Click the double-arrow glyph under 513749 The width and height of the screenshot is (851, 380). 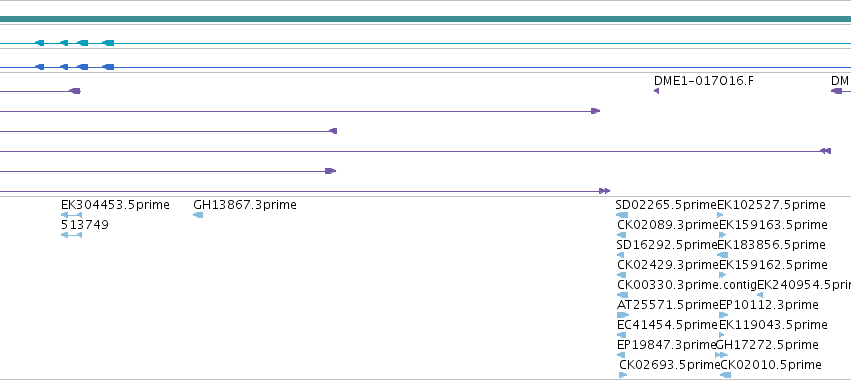point(72,235)
